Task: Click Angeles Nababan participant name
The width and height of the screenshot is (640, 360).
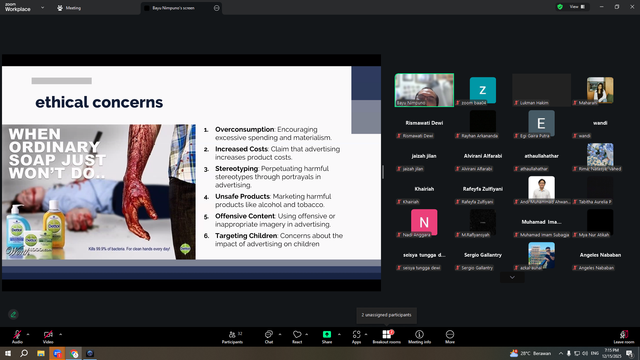Action: click(600, 255)
